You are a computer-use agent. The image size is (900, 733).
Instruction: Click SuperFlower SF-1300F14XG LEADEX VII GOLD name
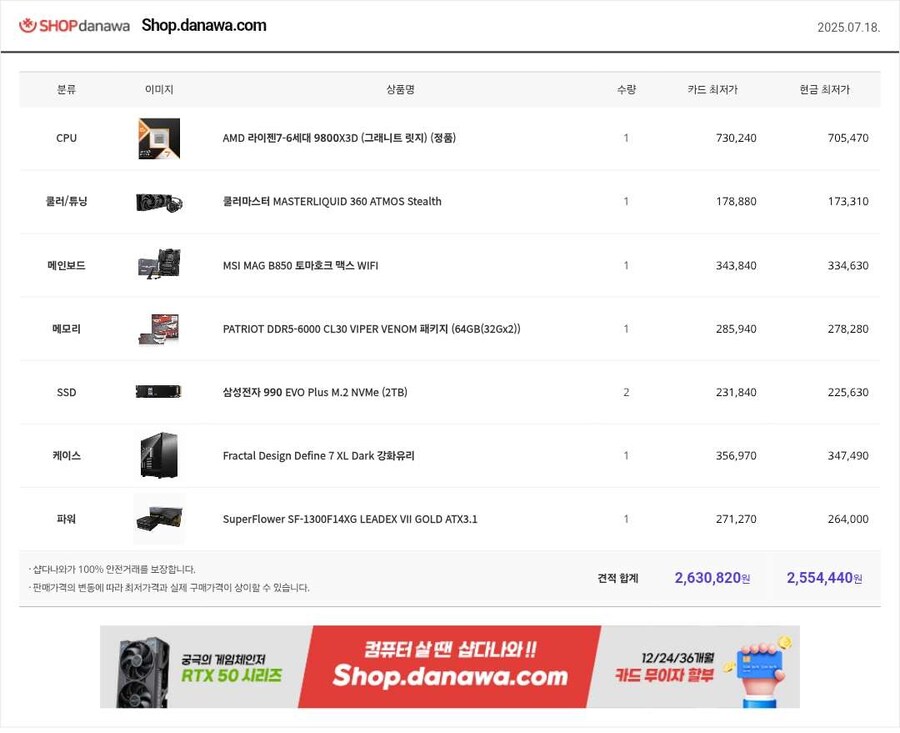coord(350,519)
